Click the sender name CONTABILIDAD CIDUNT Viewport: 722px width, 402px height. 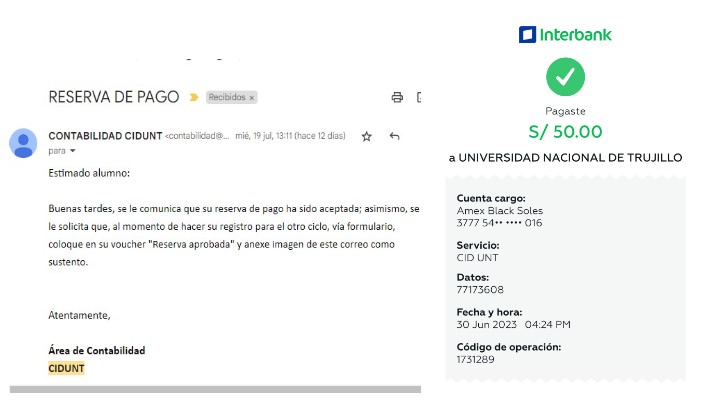point(105,136)
